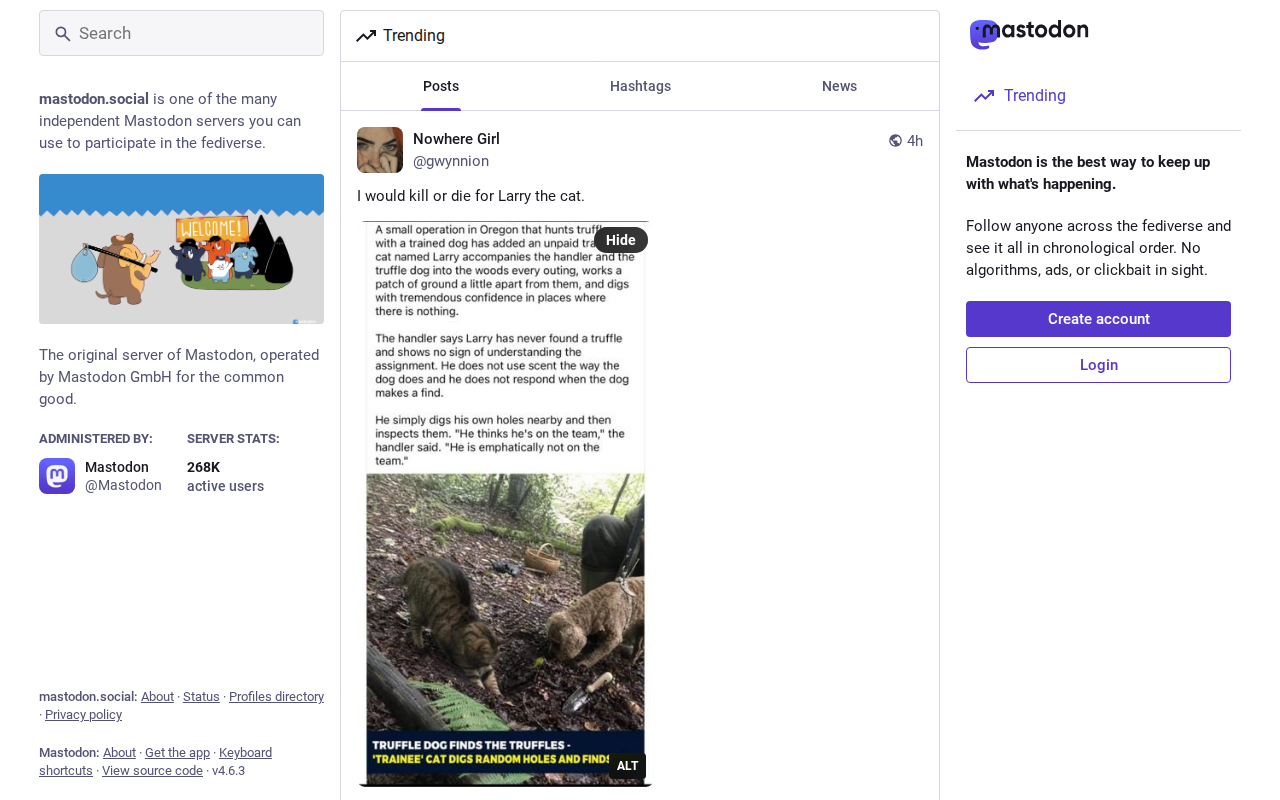Image resolution: width=1280 pixels, height=800 pixels.
Task: Switch to the News tab
Action: pyautogui.click(x=839, y=86)
